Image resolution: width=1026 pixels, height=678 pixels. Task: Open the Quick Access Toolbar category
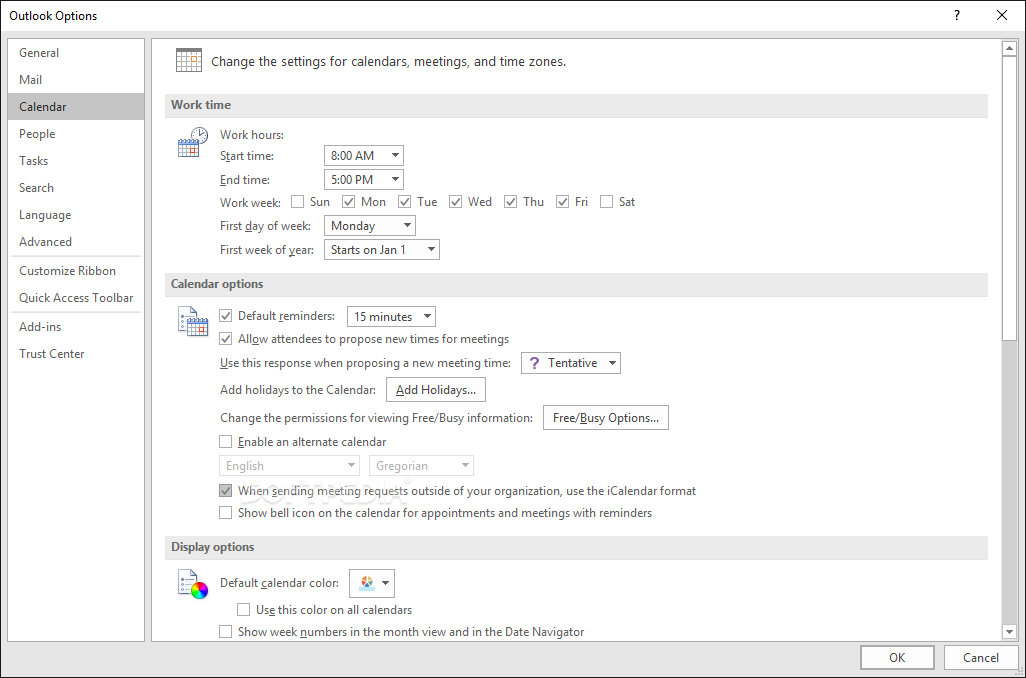(x=76, y=298)
